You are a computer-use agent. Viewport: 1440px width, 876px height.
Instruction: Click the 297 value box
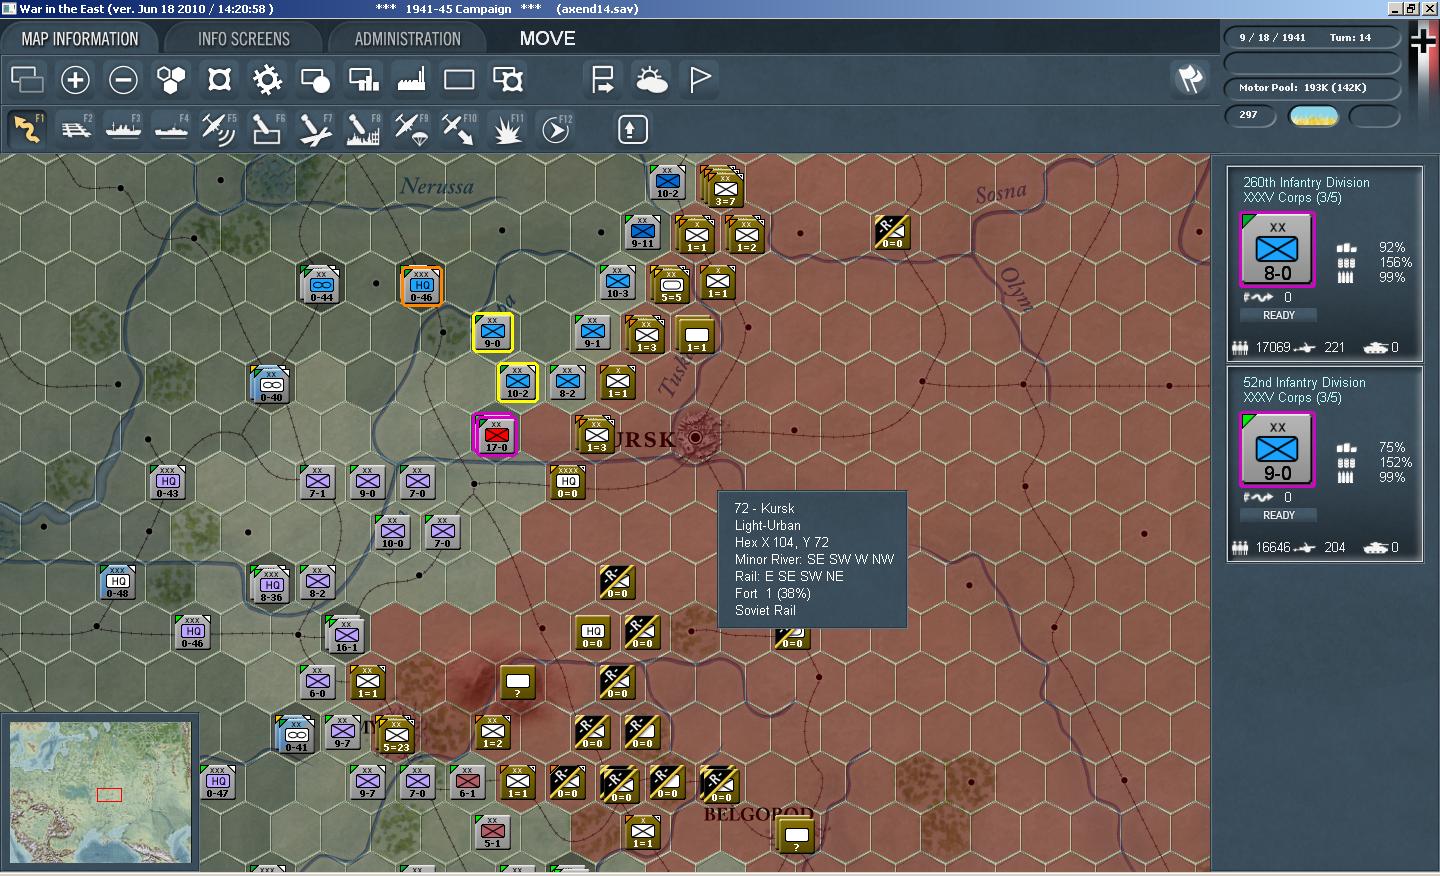coord(1250,115)
